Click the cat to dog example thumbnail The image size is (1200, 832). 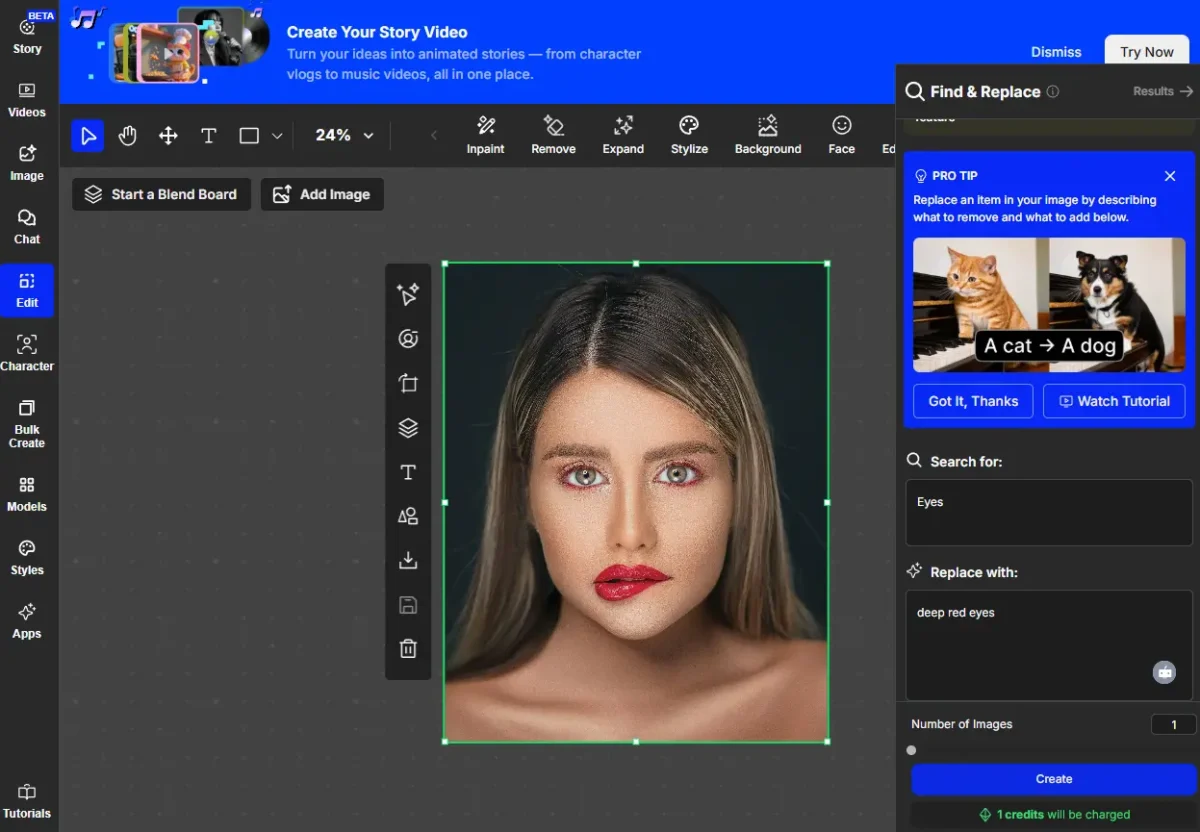1049,305
